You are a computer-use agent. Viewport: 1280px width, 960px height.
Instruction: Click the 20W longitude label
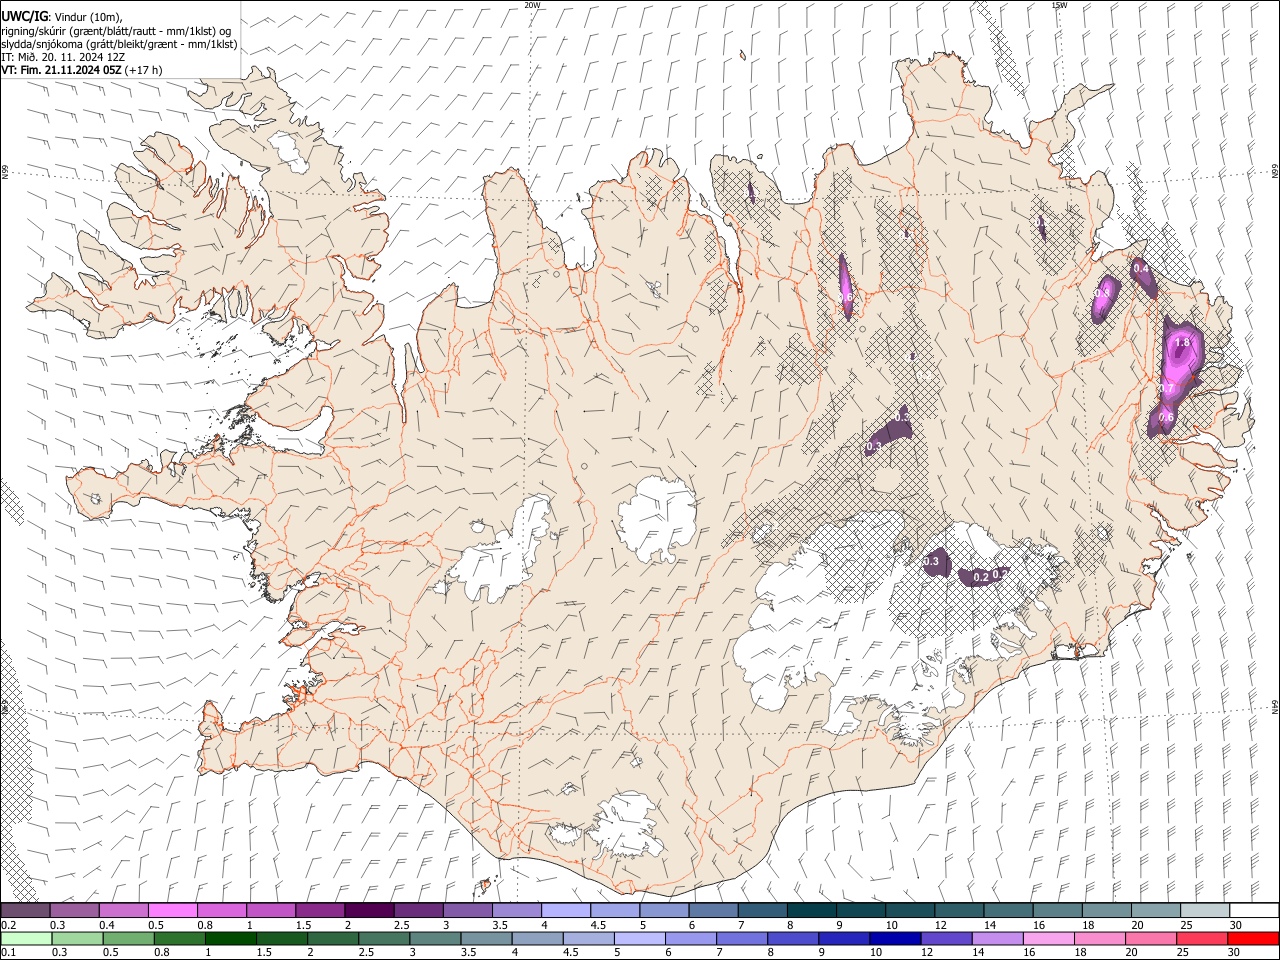pos(532,5)
